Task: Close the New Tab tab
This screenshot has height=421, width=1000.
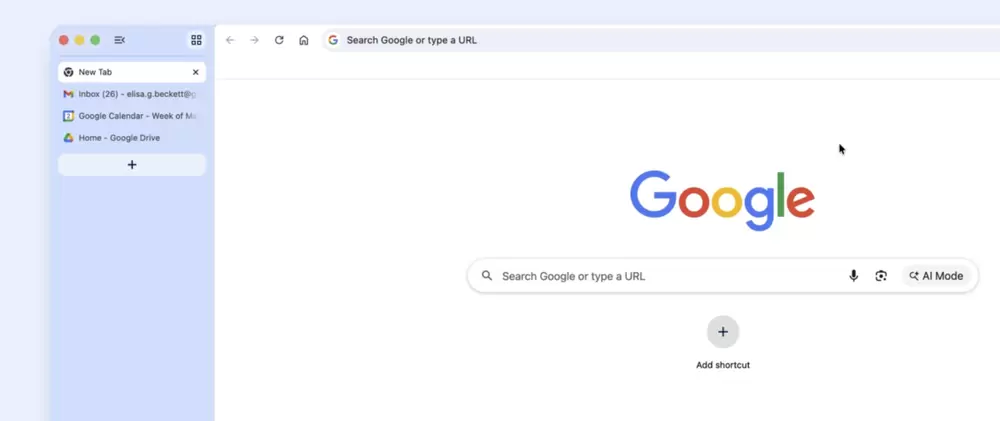Action: tap(195, 72)
